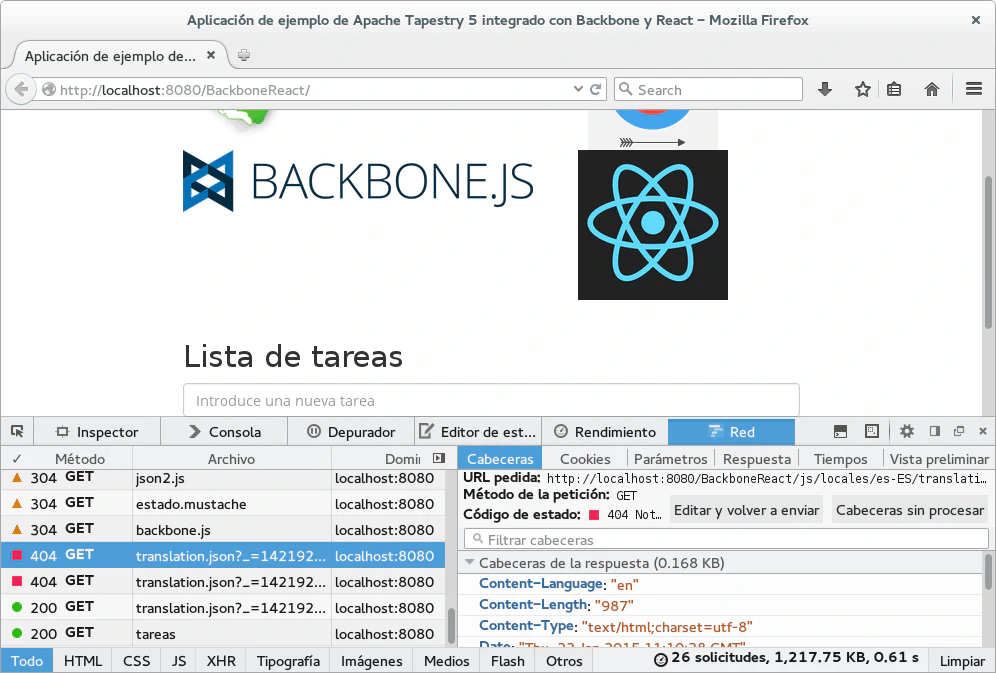996x673 pixels.
Task: Click the element picker icon in devtools
Action: click(17, 432)
